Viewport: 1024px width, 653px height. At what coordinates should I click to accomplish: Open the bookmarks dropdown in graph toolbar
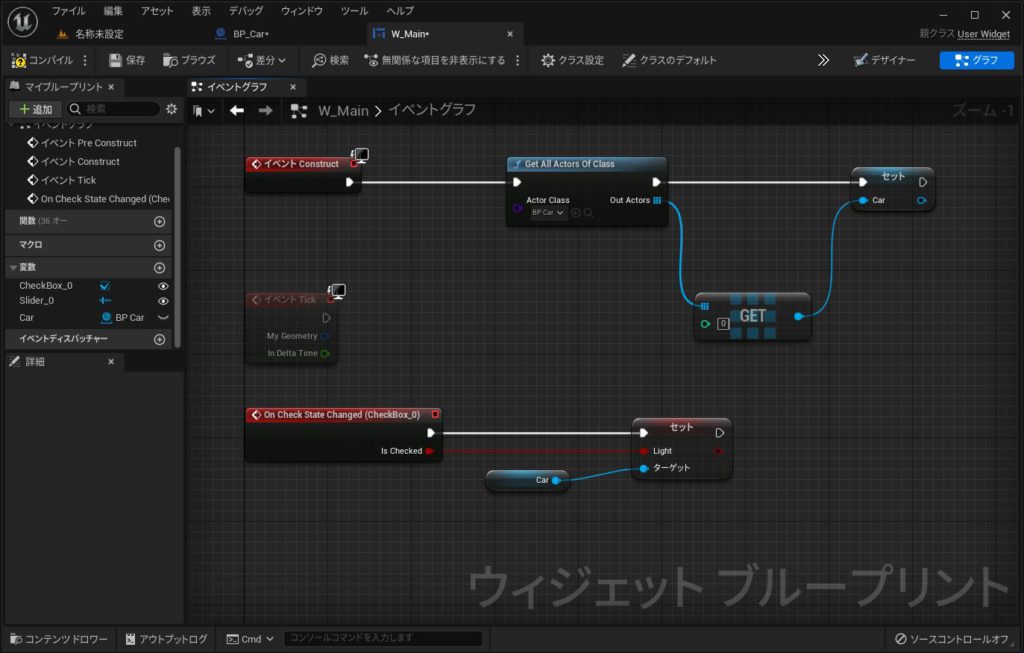point(203,111)
